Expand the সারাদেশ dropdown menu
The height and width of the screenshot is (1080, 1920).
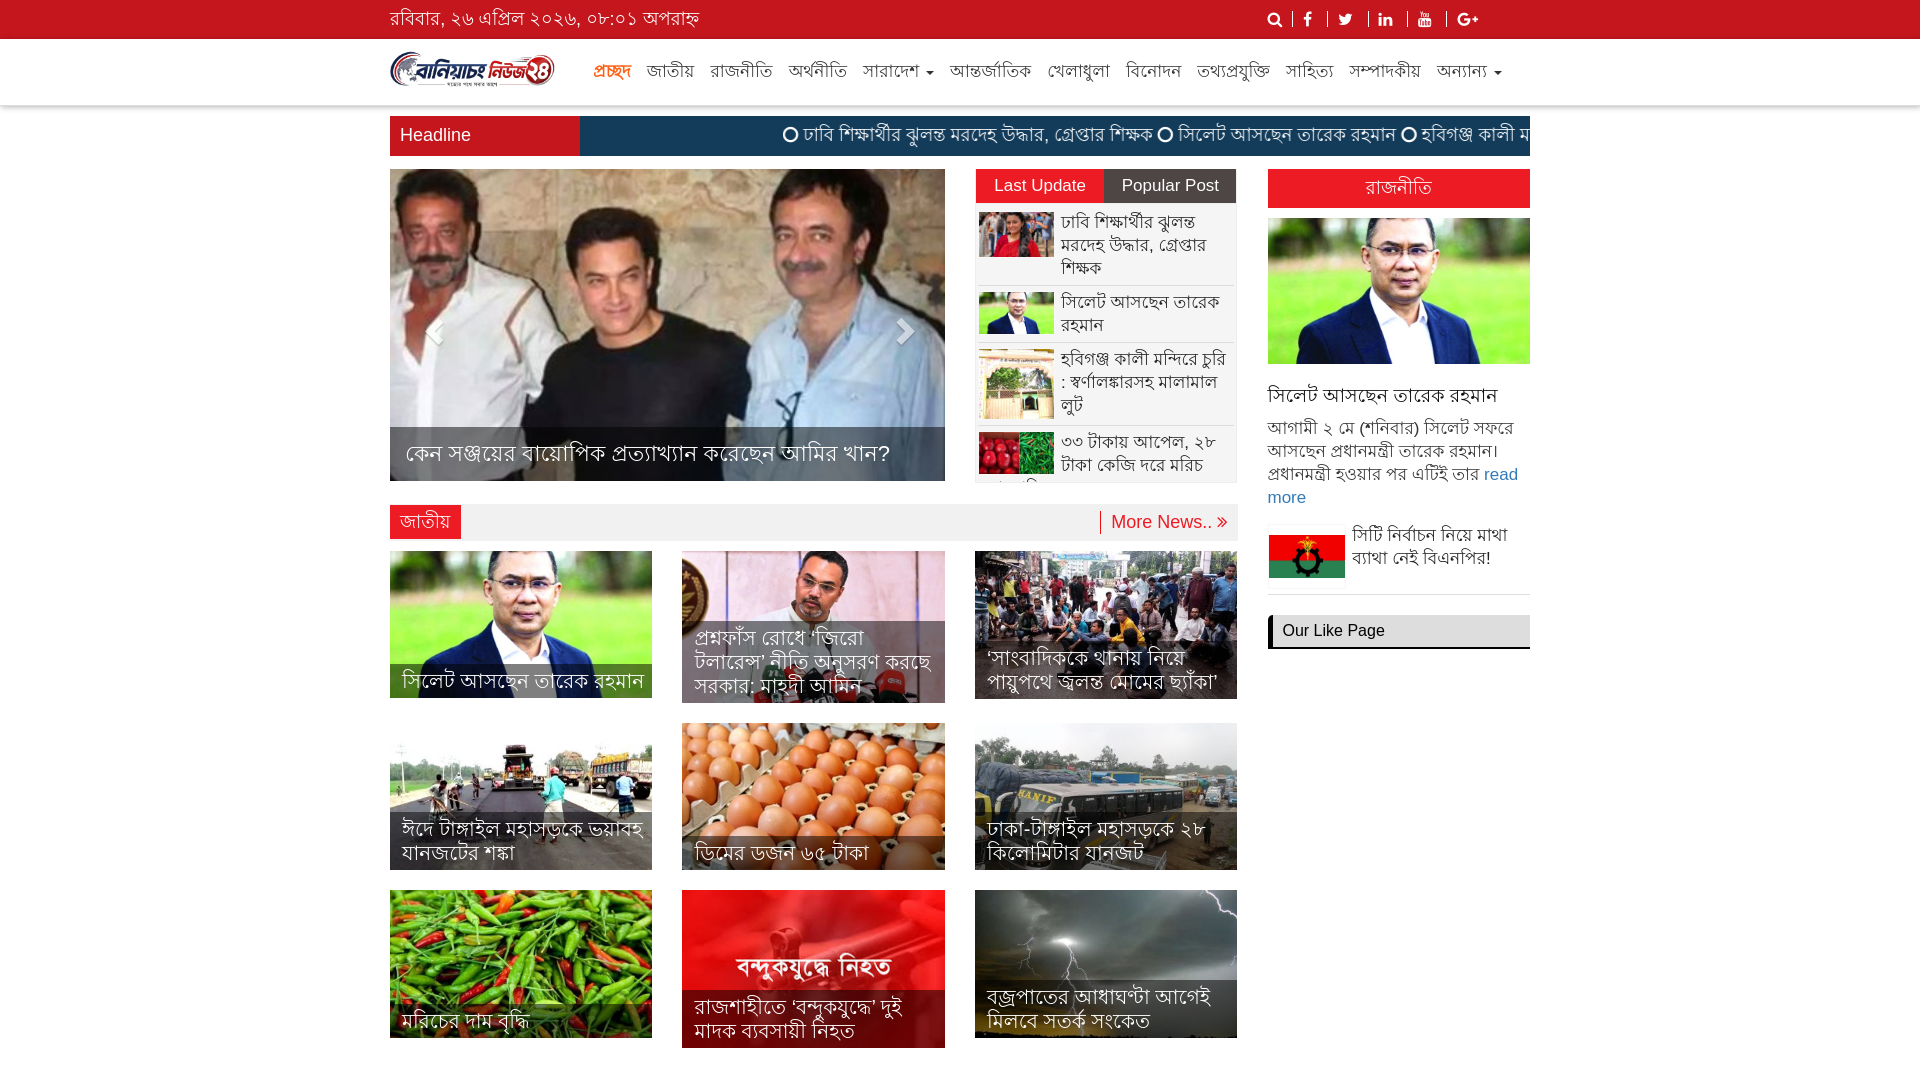pyautogui.click(x=898, y=72)
